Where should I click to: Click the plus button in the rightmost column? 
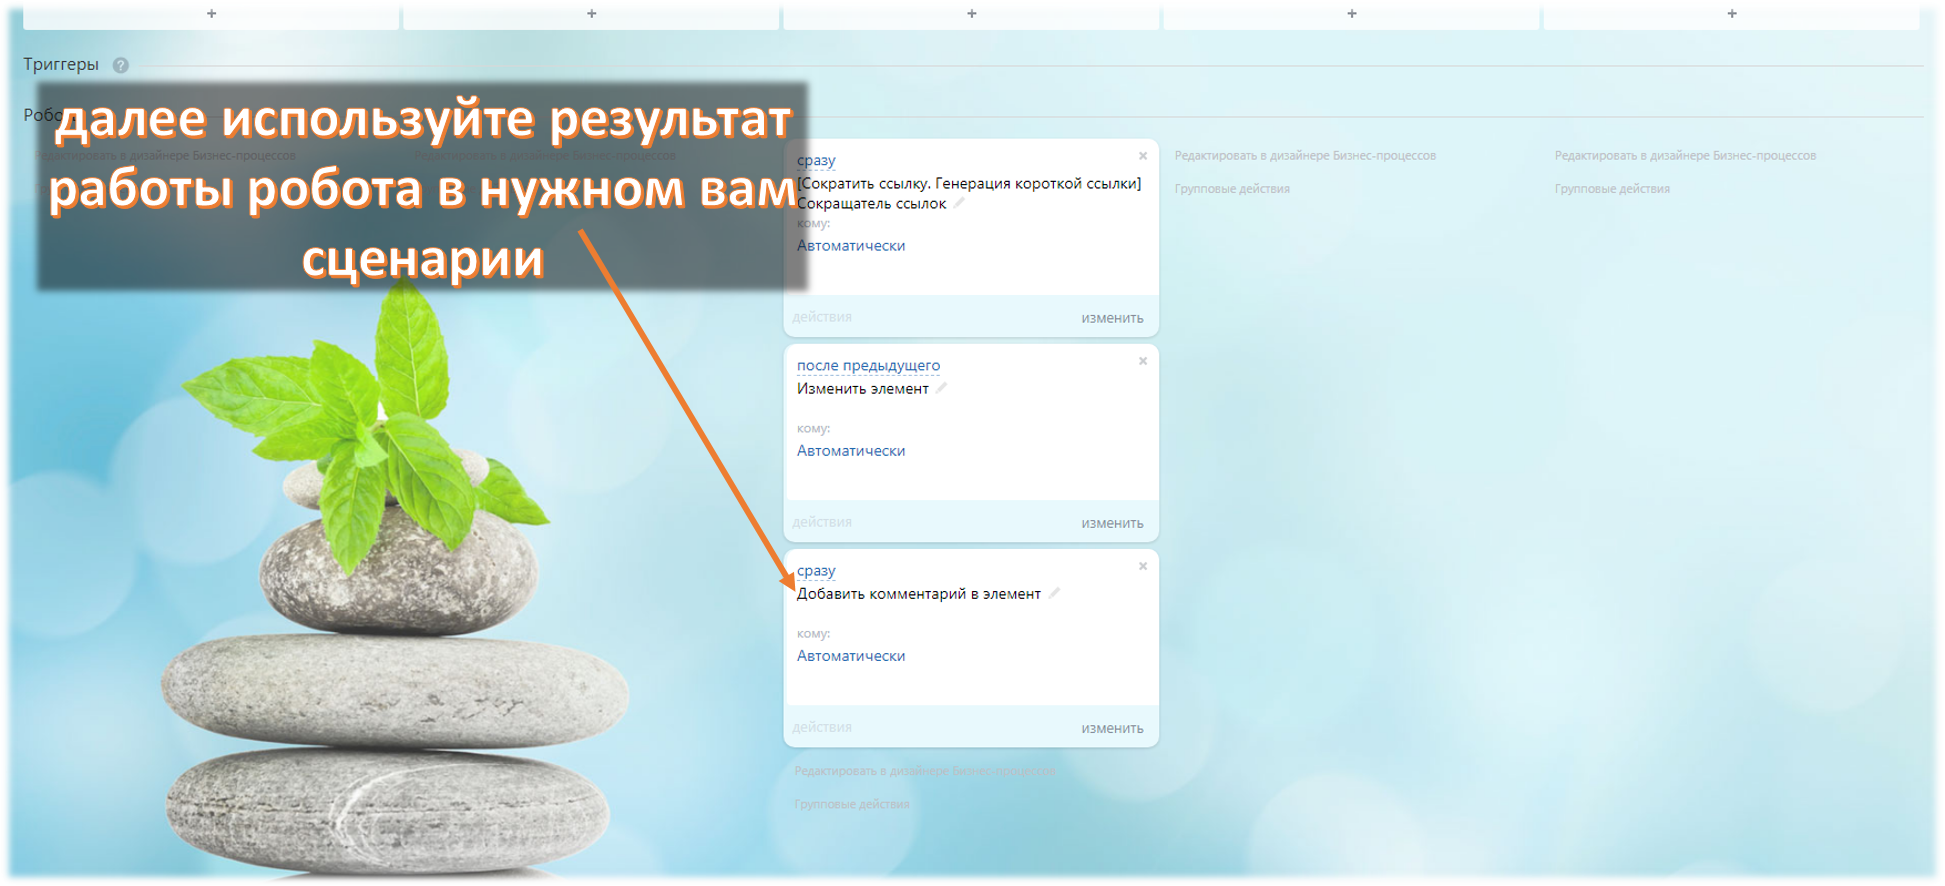click(1731, 14)
